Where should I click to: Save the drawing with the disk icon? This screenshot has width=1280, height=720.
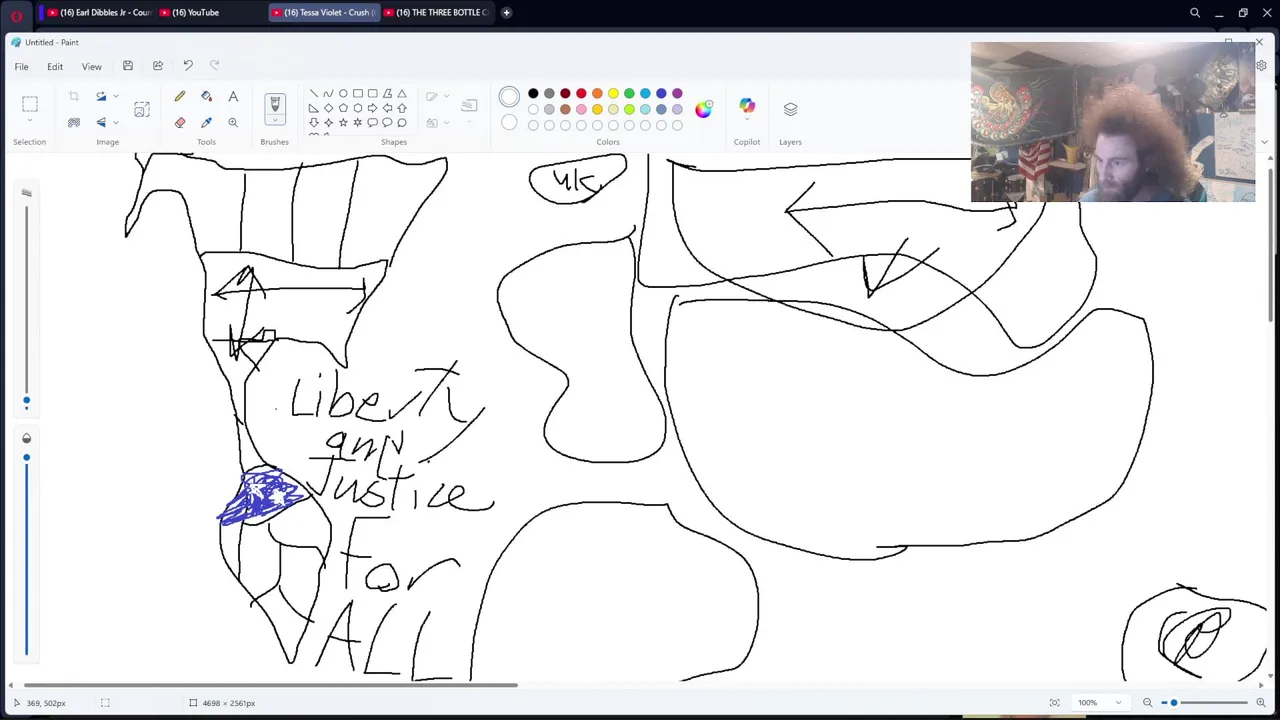[128, 66]
